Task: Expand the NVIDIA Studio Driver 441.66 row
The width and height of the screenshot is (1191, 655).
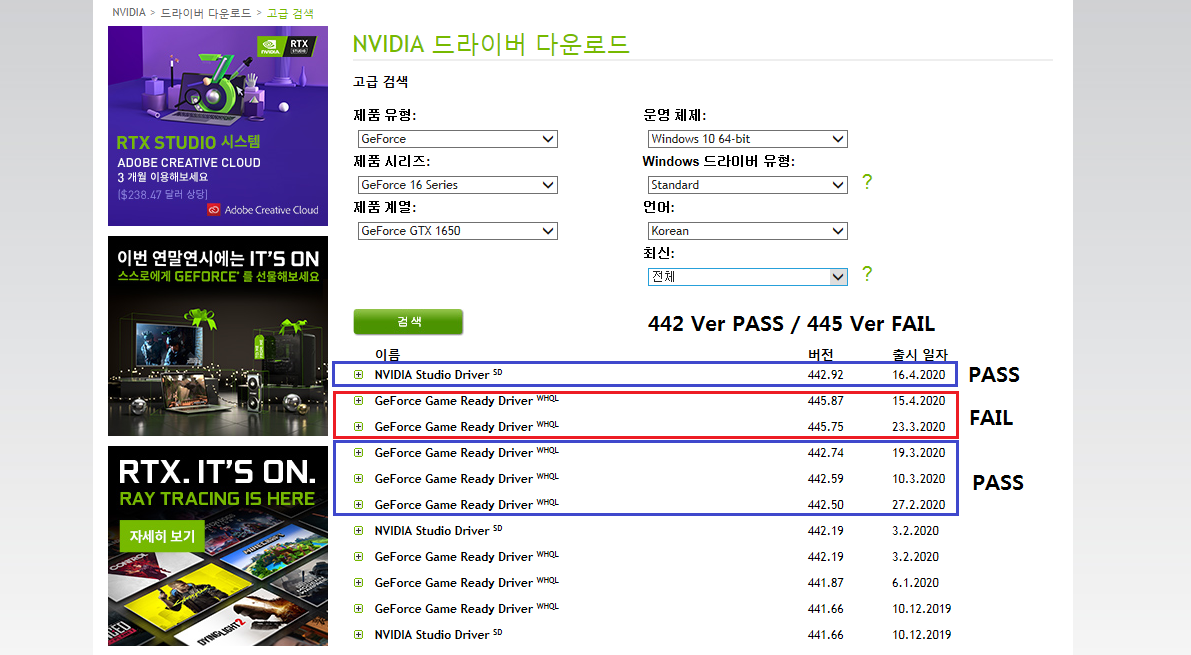Action: point(359,634)
